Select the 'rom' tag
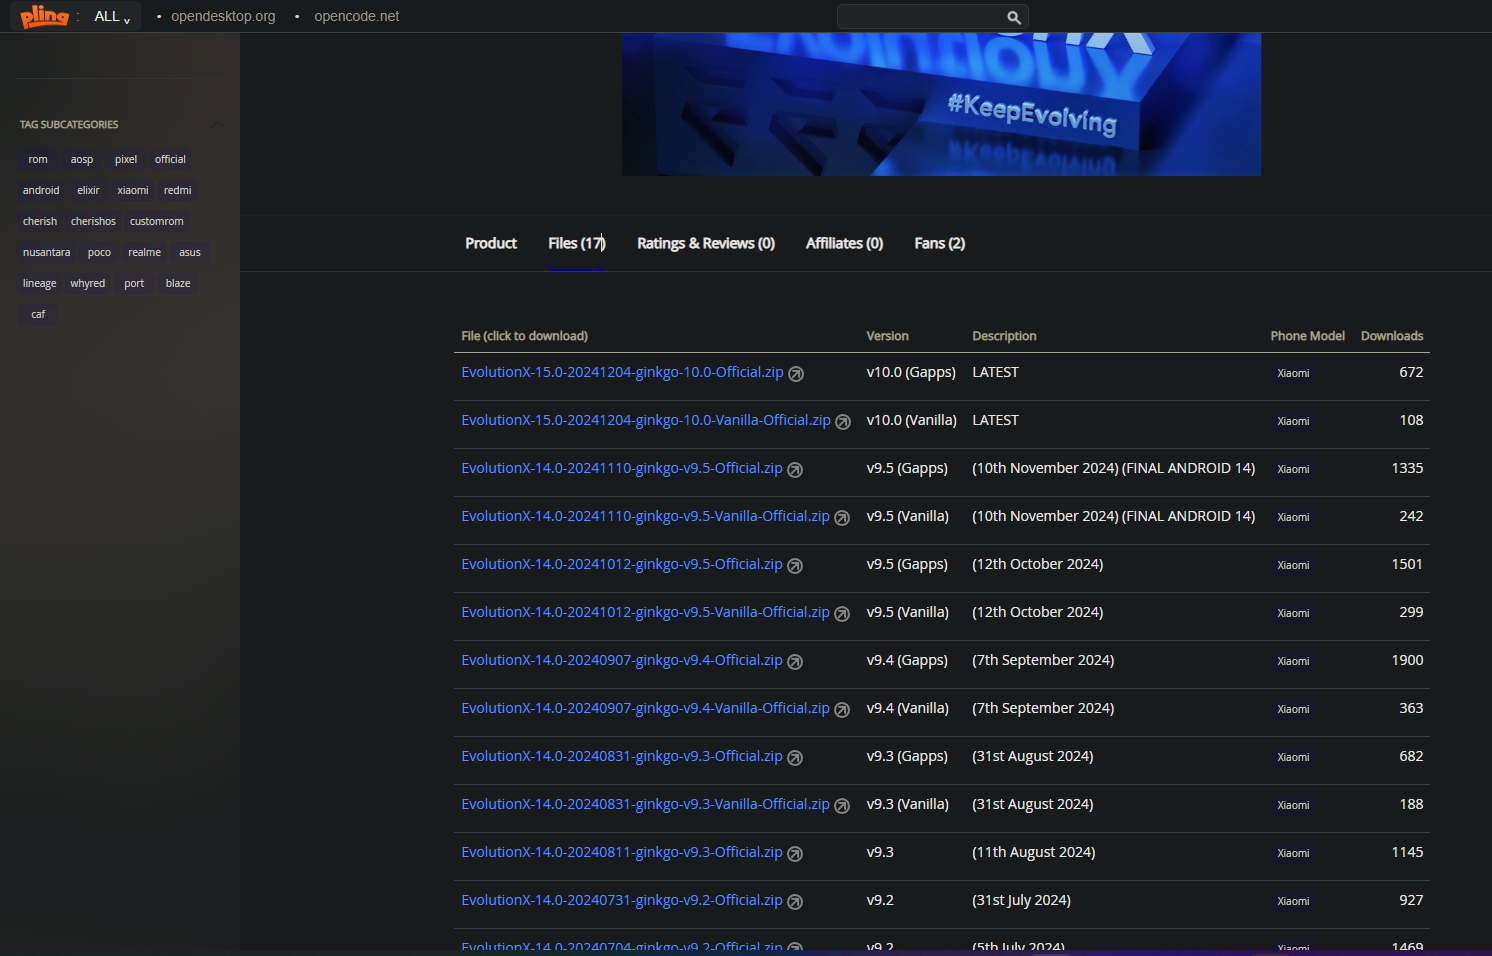The height and width of the screenshot is (956, 1492). pos(38,160)
